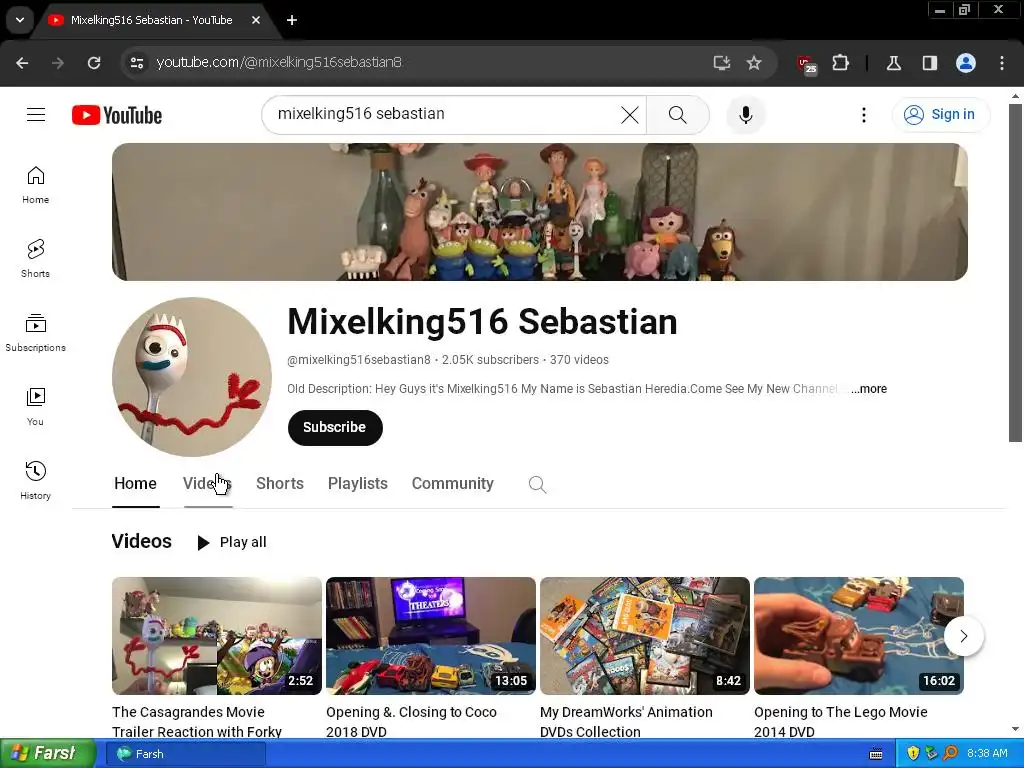
Task: Start voice search with microphone icon
Action: pyautogui.click(x=746, y=115)
